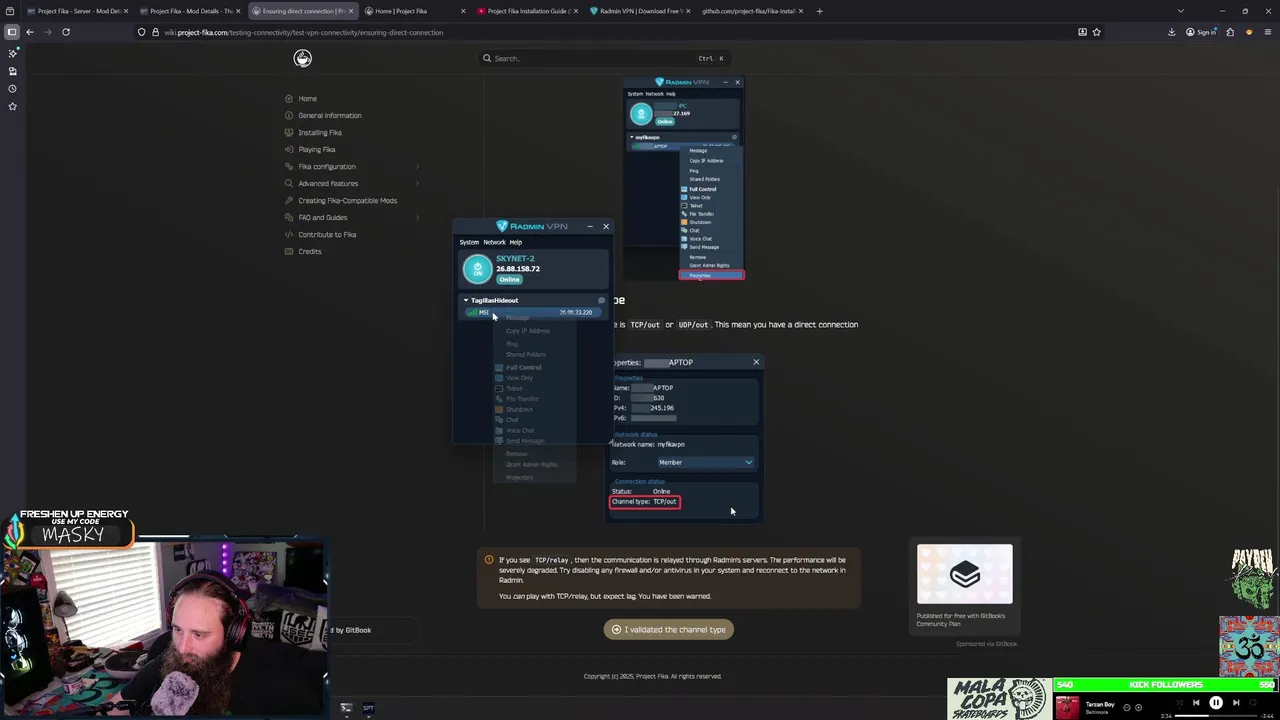Image resolution: width=1280 pixels, height=720 pixels.
Task: Open browser sidebar panel toggle
Action: pyautogui.click(x=12, y=32)
